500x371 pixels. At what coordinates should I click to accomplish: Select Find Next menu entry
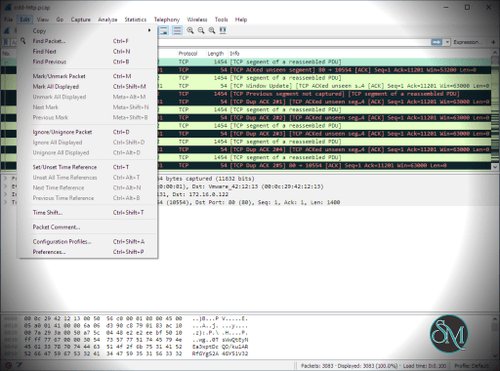point(87,51)
